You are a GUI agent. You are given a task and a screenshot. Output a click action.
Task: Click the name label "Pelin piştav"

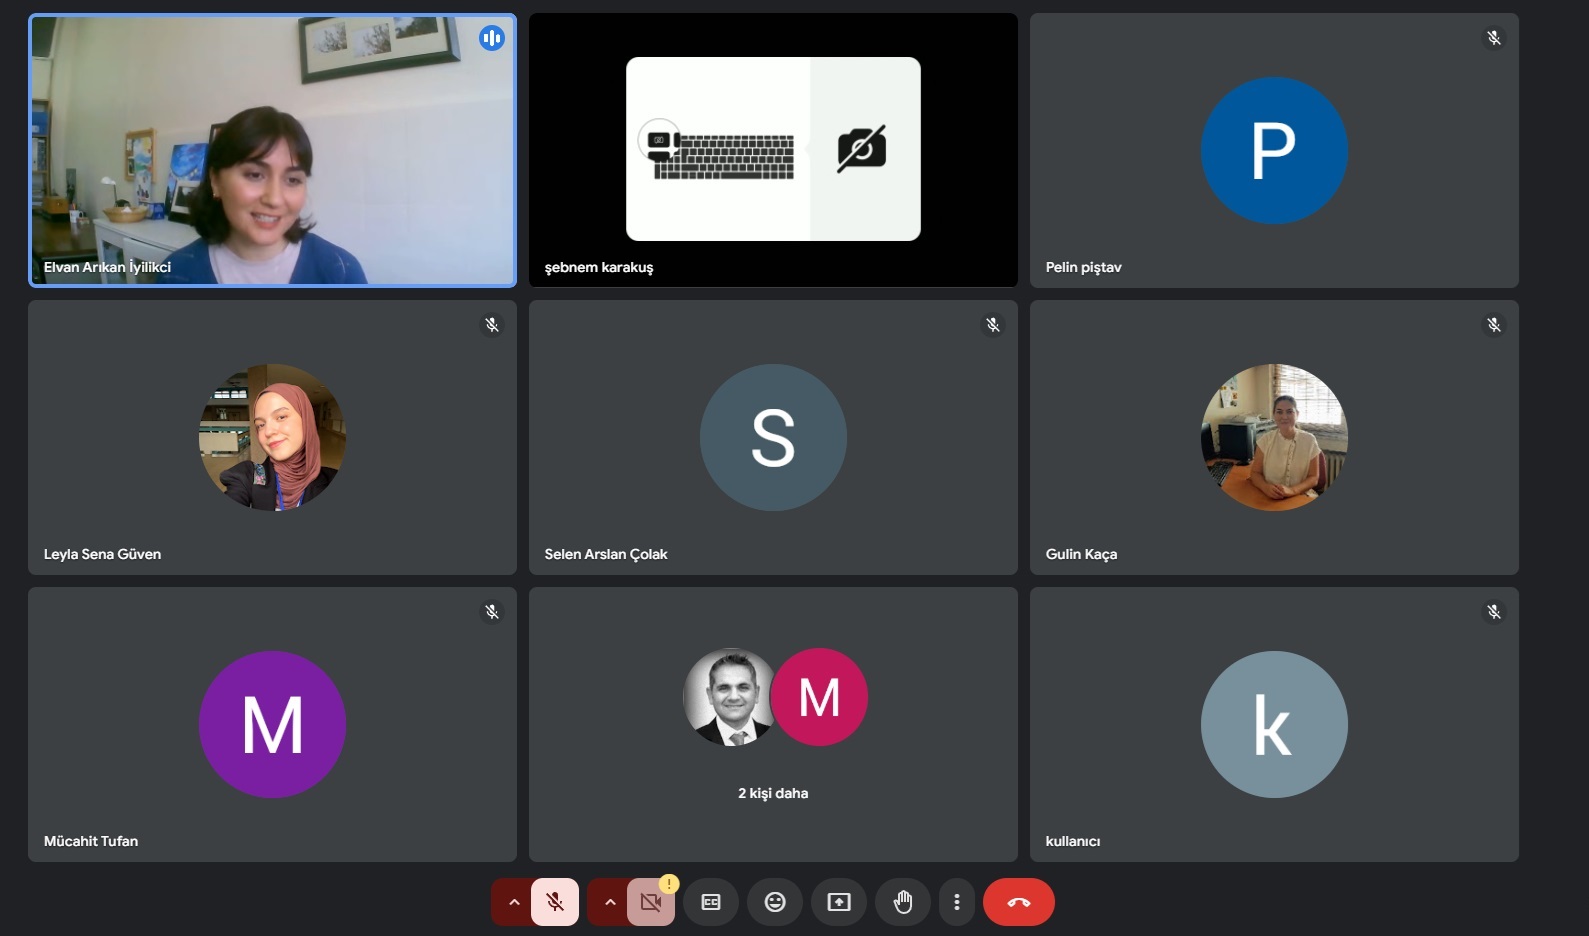pos(1084,267)
